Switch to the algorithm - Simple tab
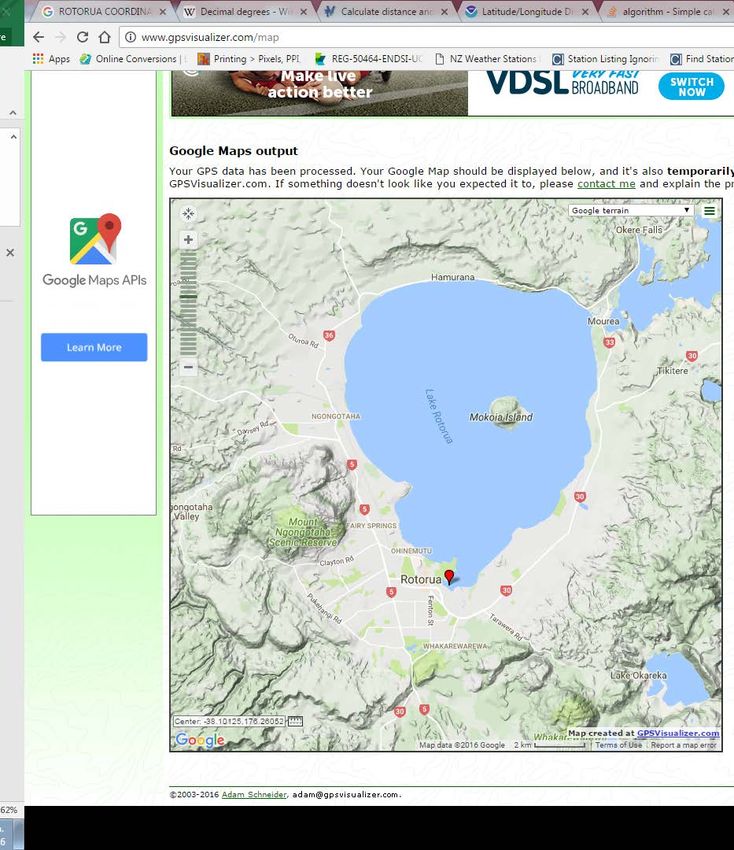The width and height of the screenshot is (734, 850). [x=667, y=11]
